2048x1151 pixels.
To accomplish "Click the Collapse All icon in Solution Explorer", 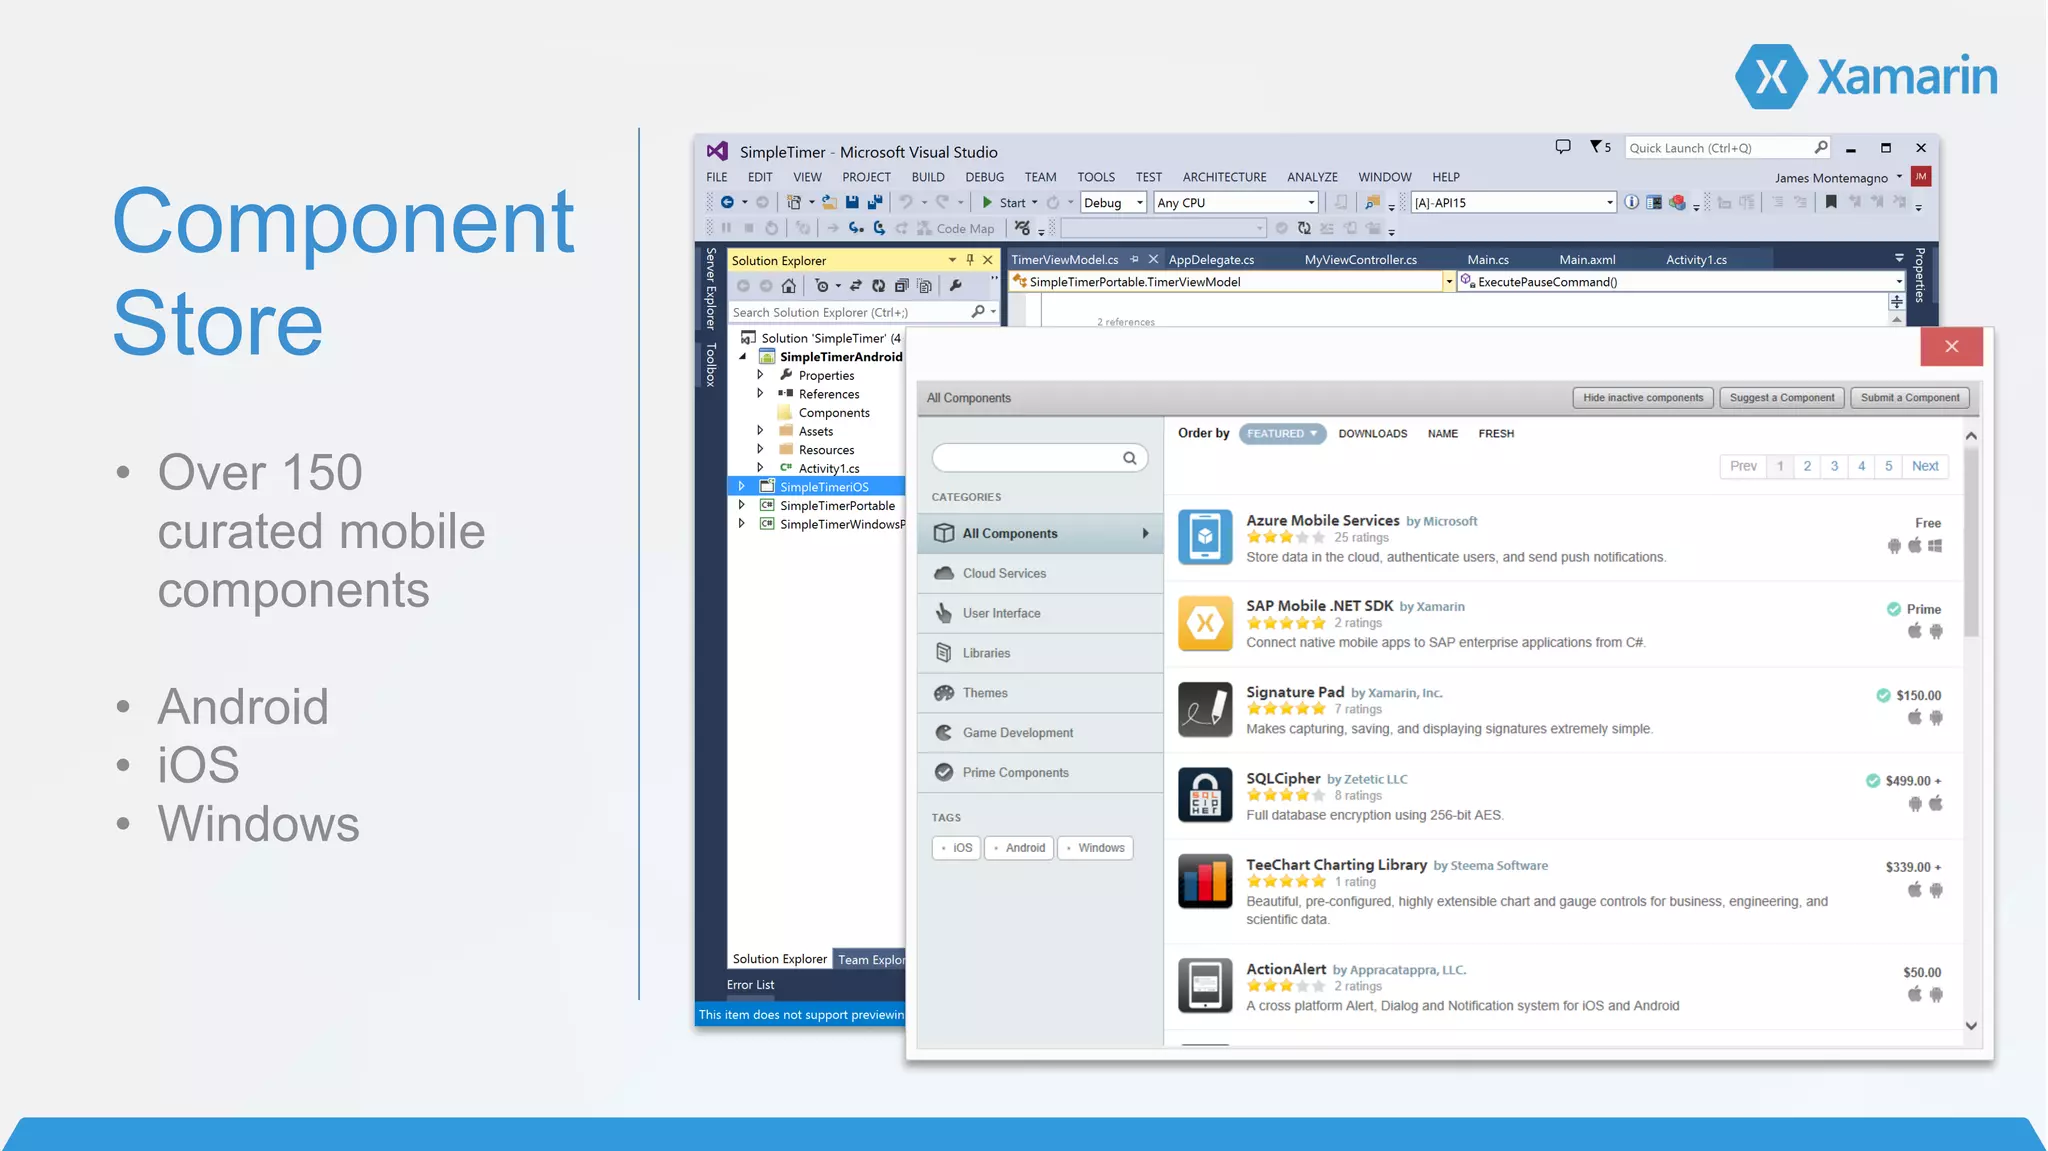I will point(902,286).
